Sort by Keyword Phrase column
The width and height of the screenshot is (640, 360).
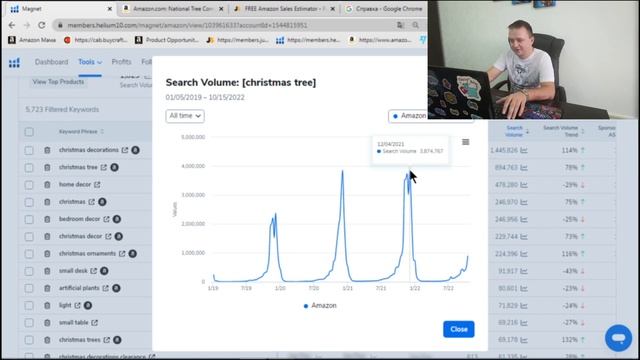tap(81, 131)
